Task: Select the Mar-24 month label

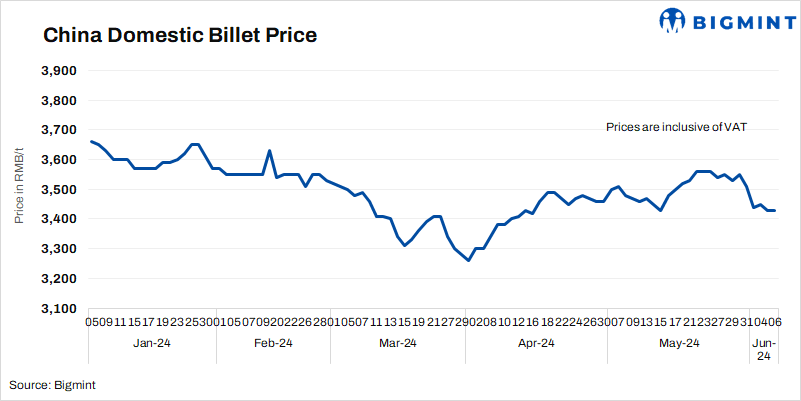Action: click(398, 343)
